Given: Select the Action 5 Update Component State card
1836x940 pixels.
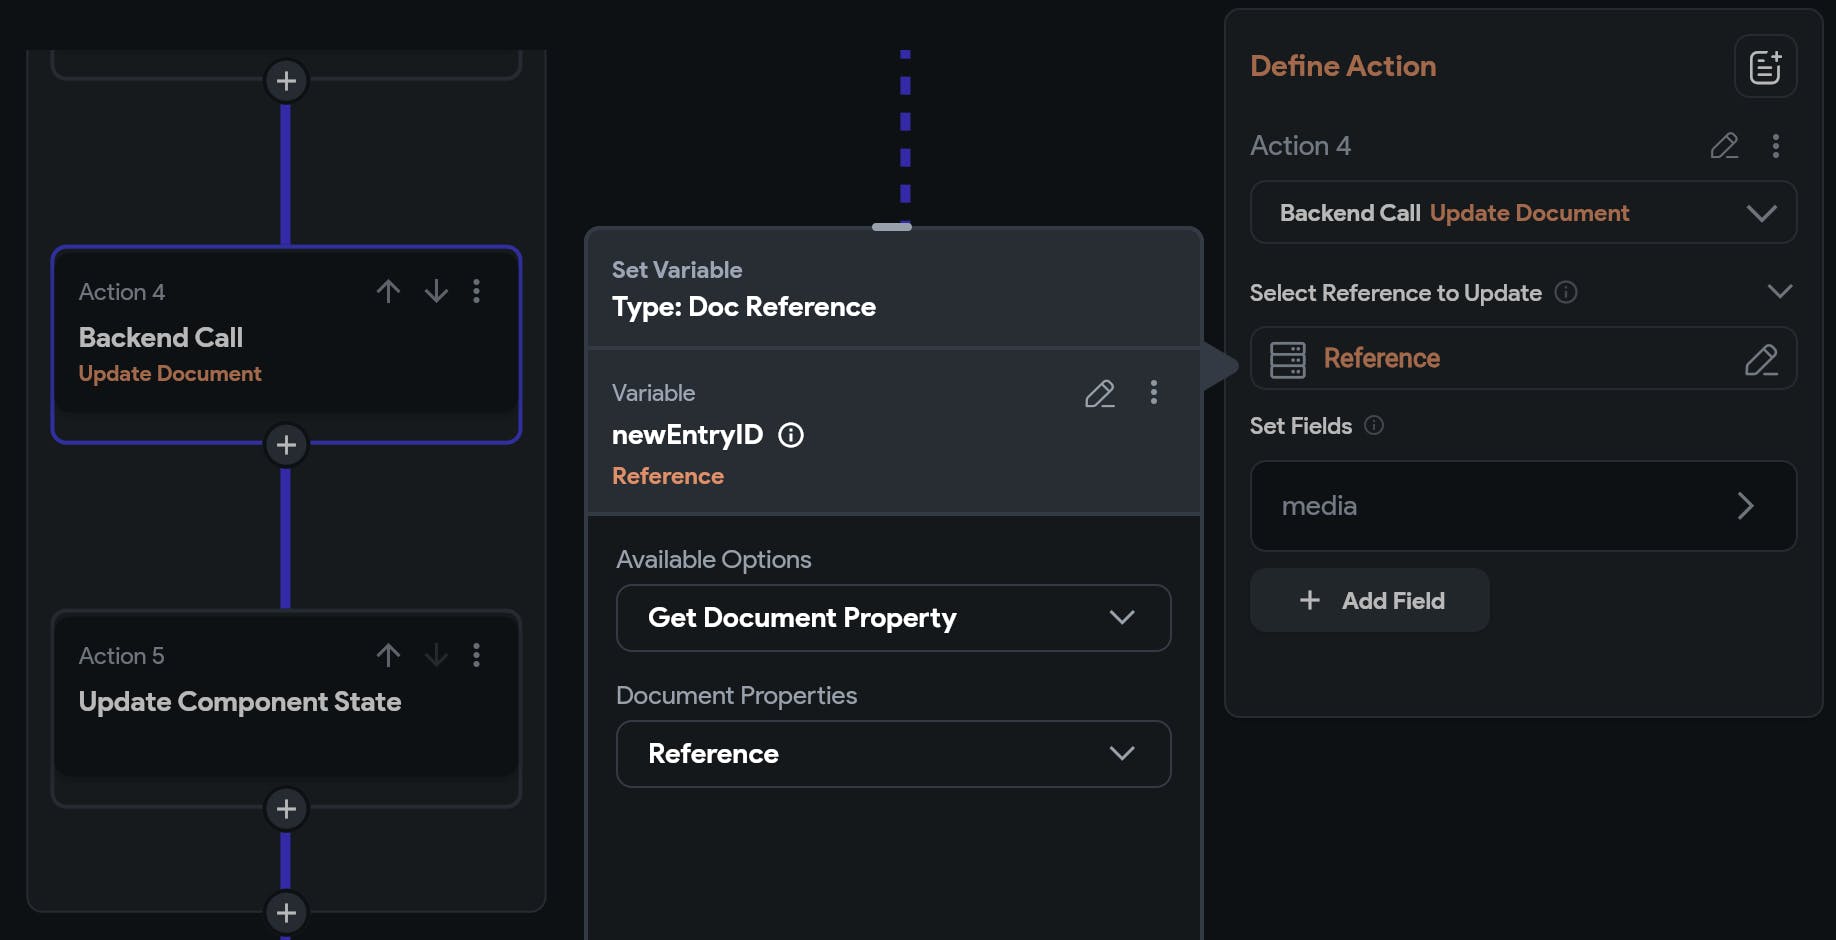Looking at the screenshot, I should pyautogui.click(x=240, y=702).
